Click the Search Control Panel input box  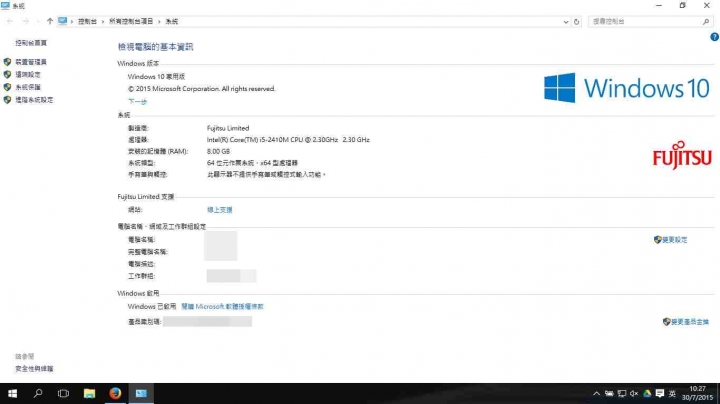pyautogui.click(x=650, y=22)
